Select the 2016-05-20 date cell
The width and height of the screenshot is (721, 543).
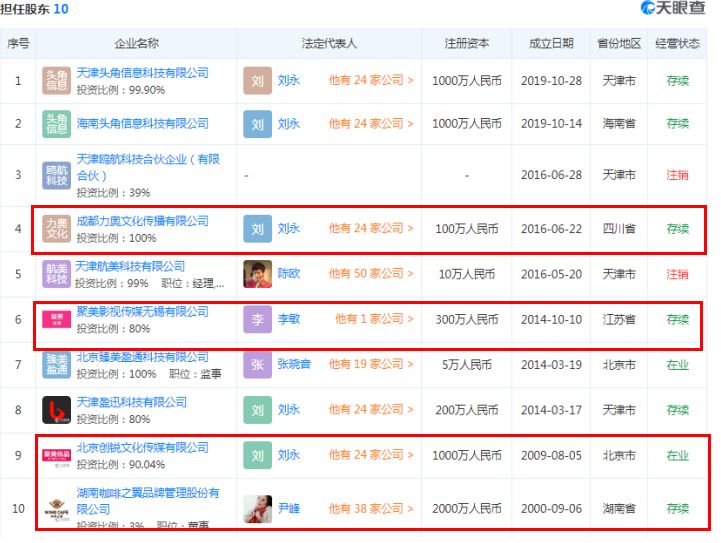[551, 274]
